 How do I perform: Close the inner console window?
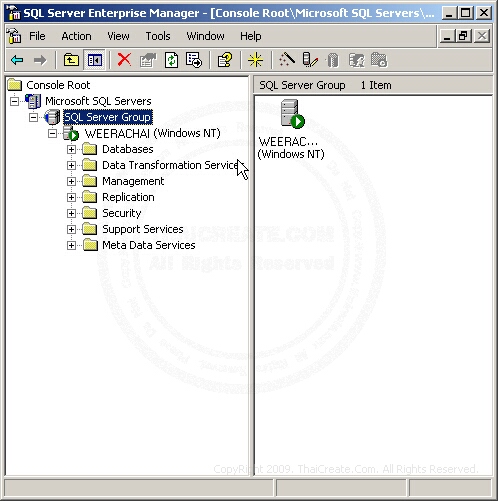(482, 36)
